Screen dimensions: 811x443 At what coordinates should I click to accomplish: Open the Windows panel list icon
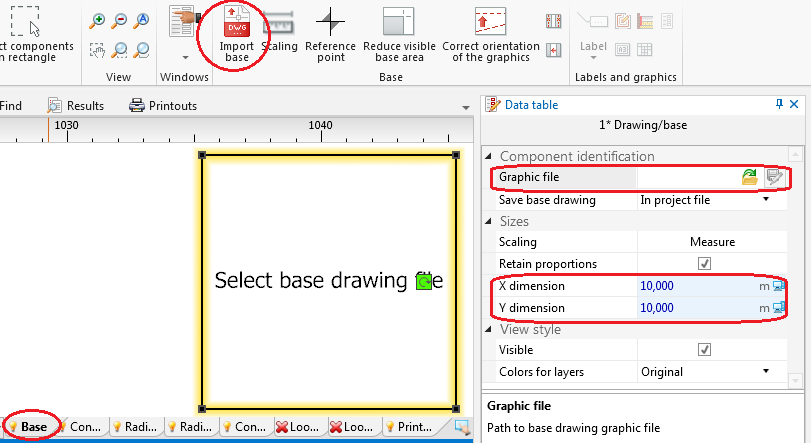click(x=184, y=22)
